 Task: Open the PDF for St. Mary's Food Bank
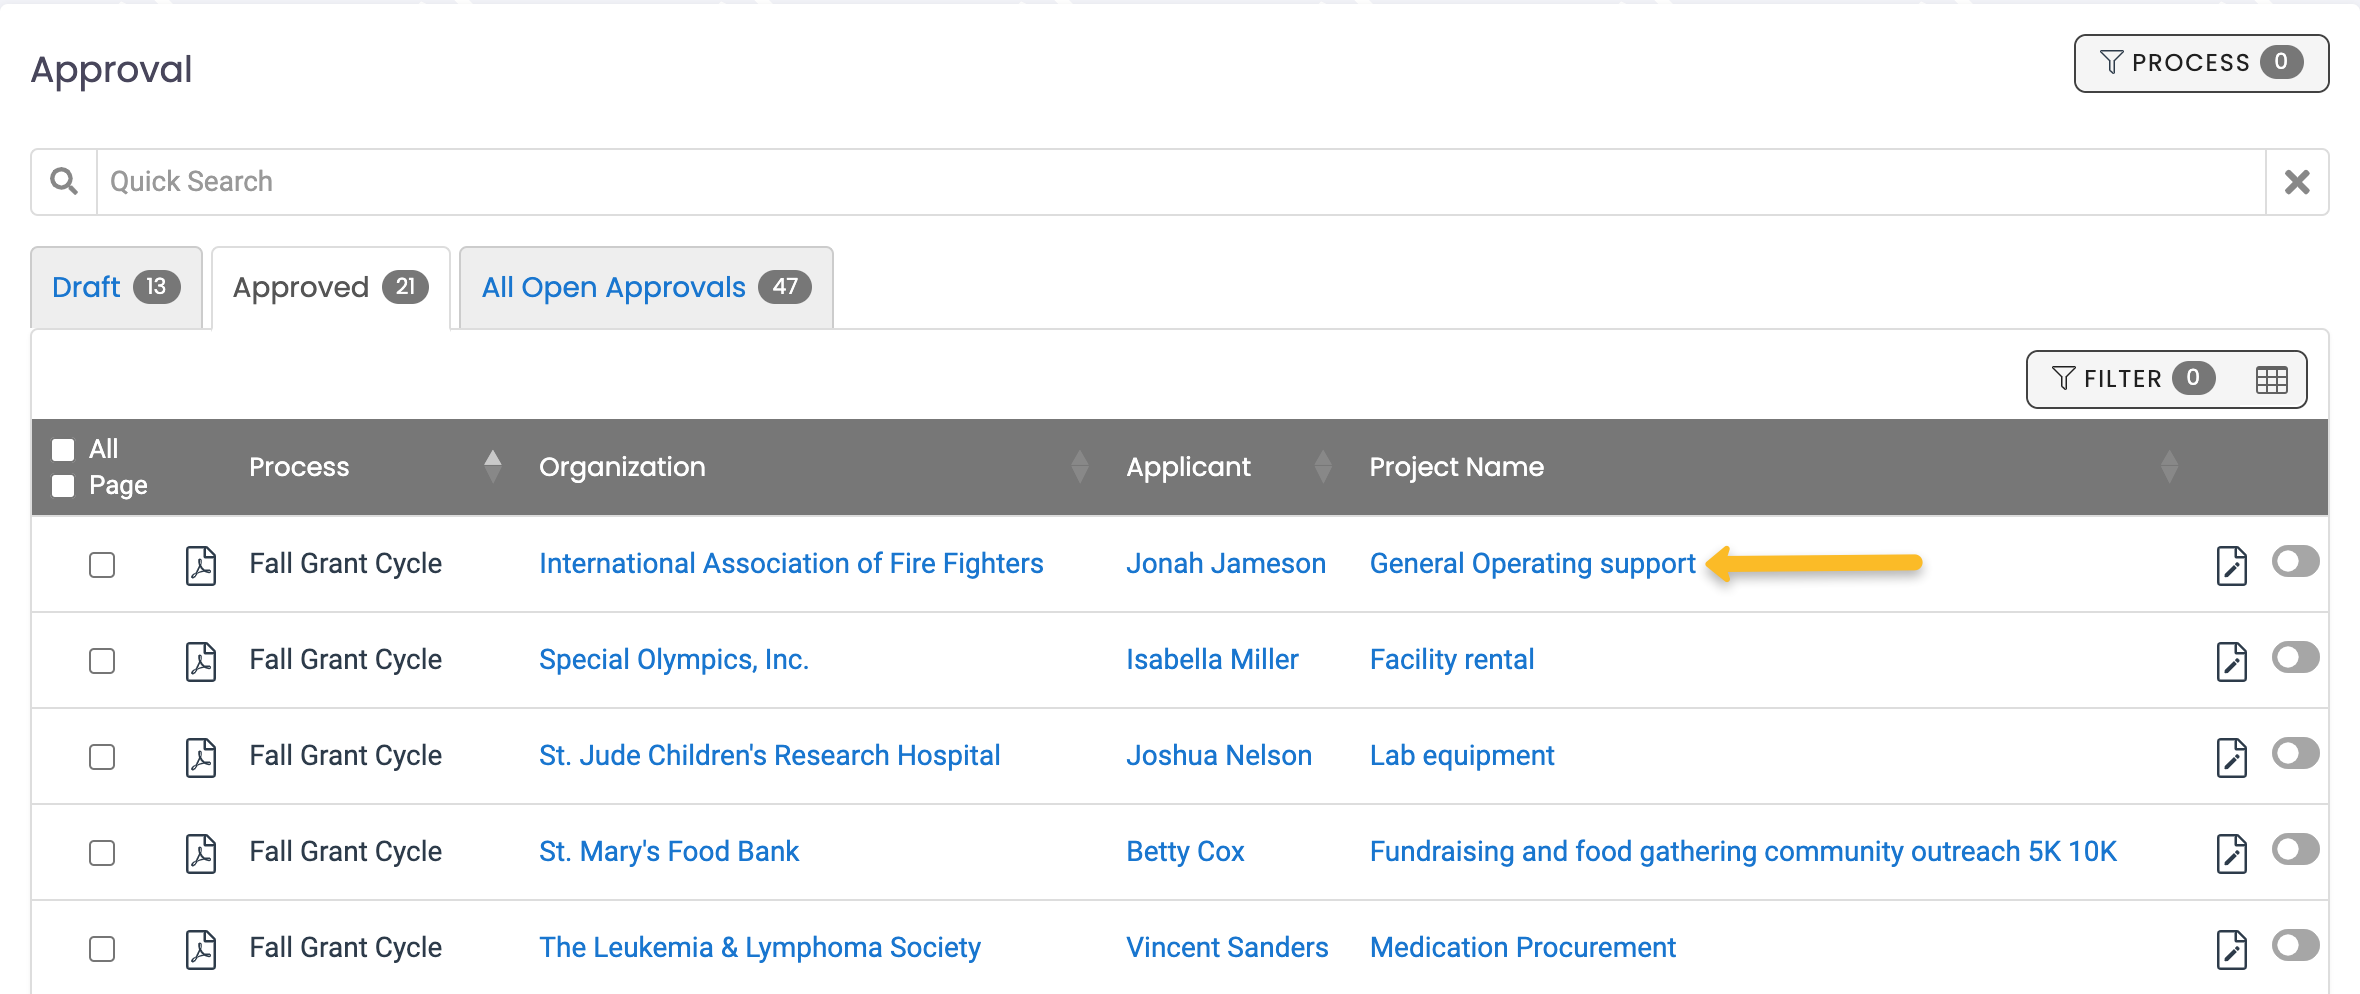pos(200,853)
